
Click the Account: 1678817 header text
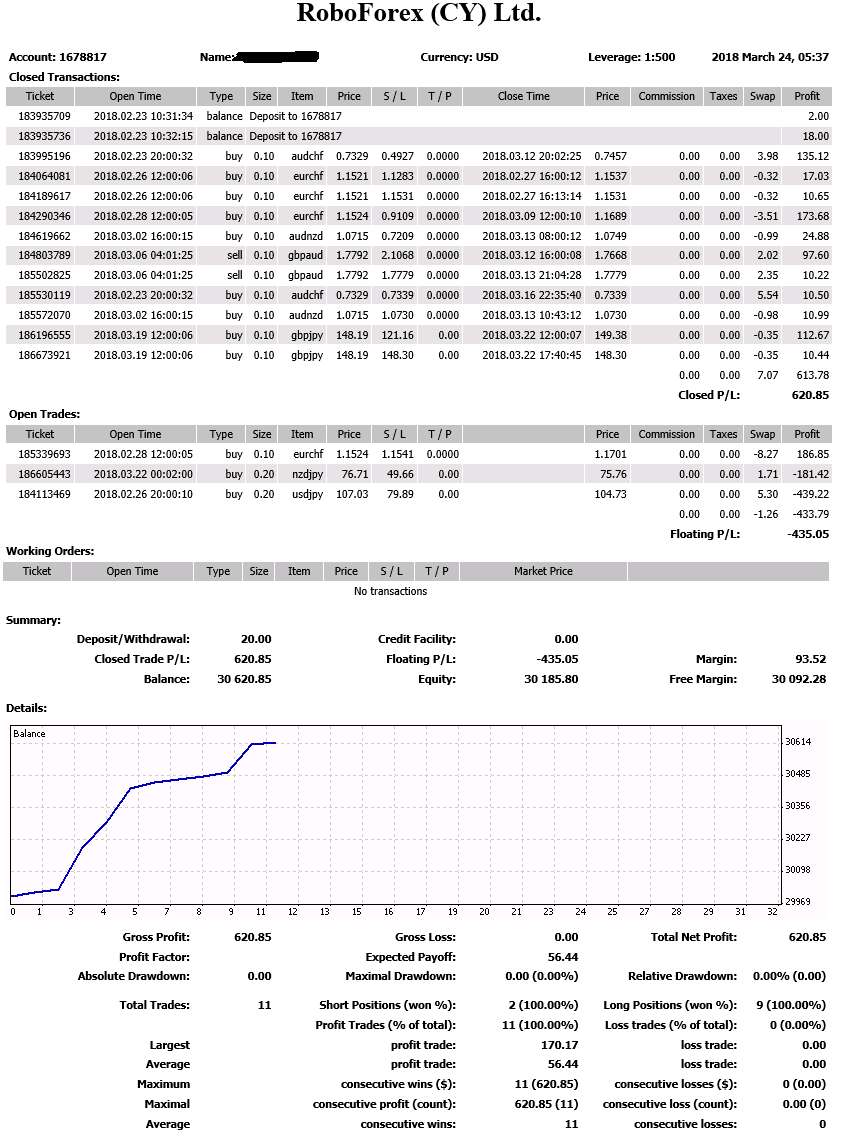click(58, 58)
